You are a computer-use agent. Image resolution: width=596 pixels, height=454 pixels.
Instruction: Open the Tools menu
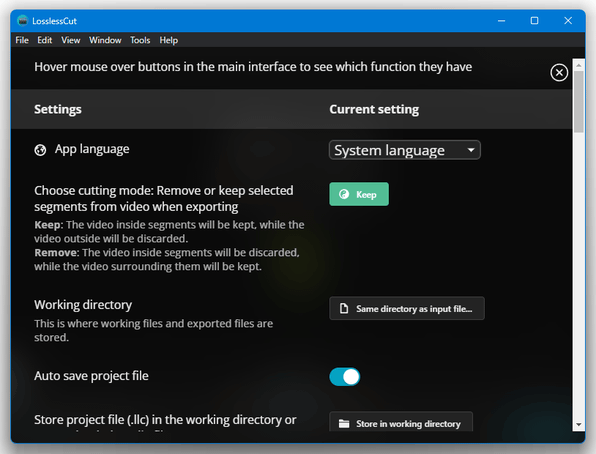click(x=140, y=40)
